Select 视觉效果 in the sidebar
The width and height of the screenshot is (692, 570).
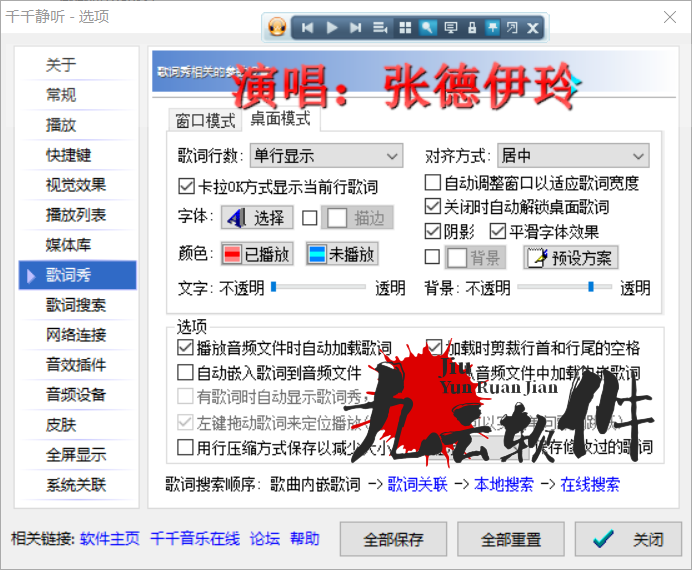point(78,185)
